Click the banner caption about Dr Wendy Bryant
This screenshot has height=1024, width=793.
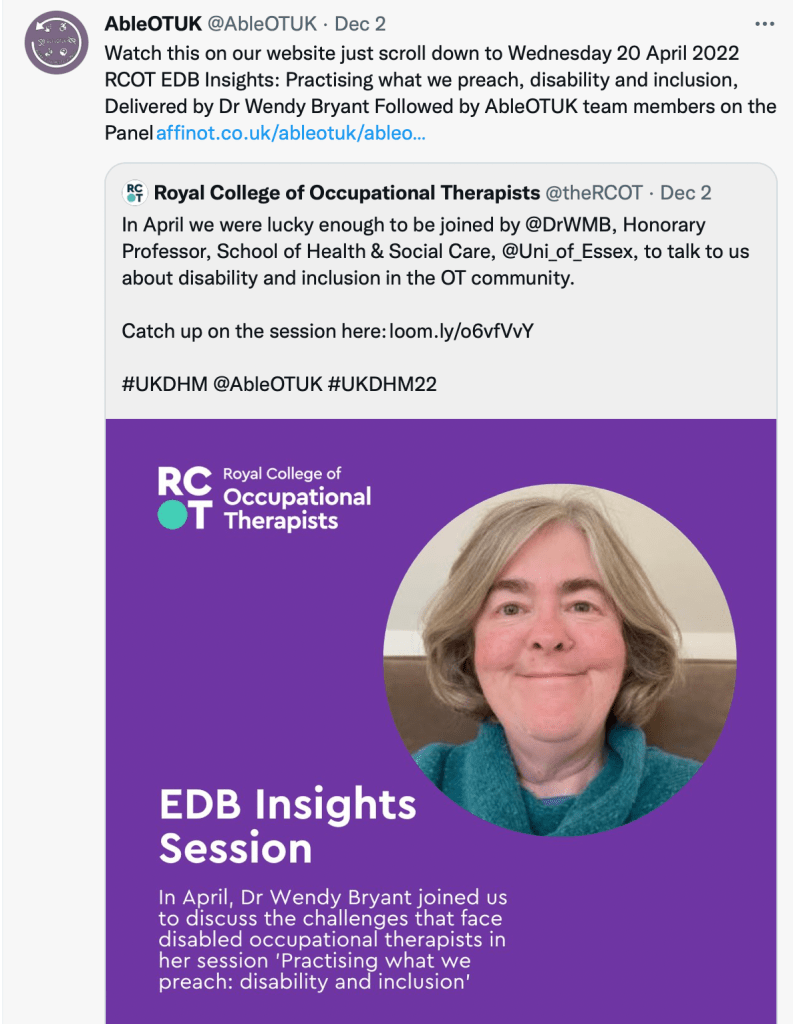pyautogui.click(x=332, y=940)
